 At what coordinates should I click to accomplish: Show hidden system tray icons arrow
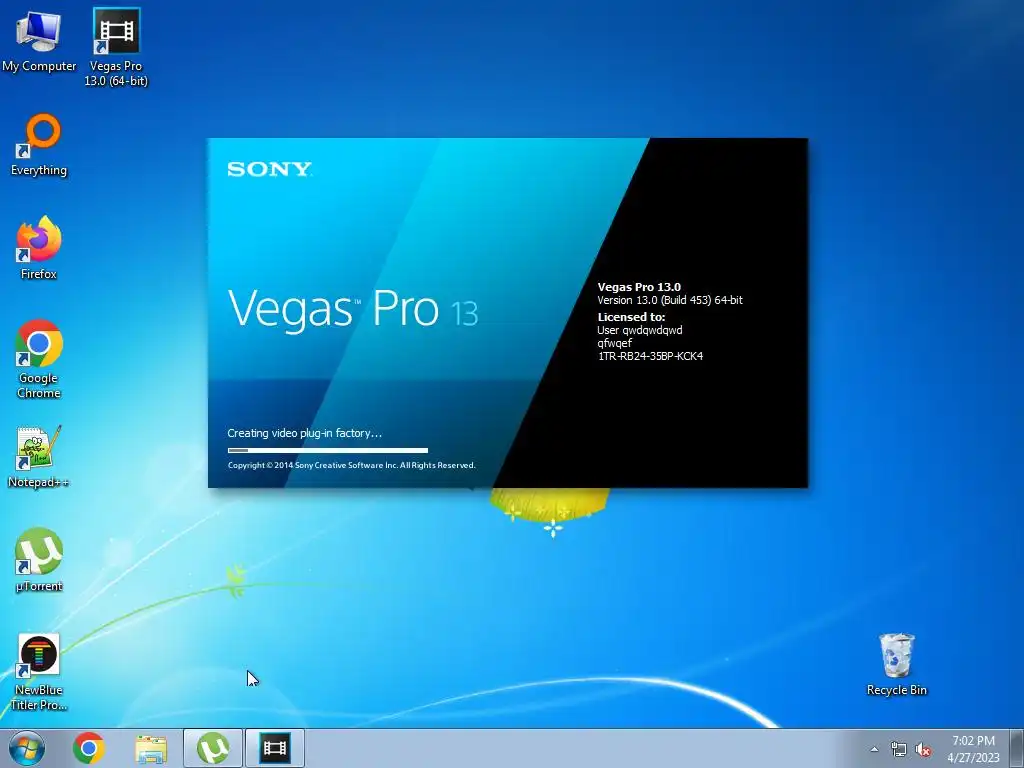click(x=874, y=749)
